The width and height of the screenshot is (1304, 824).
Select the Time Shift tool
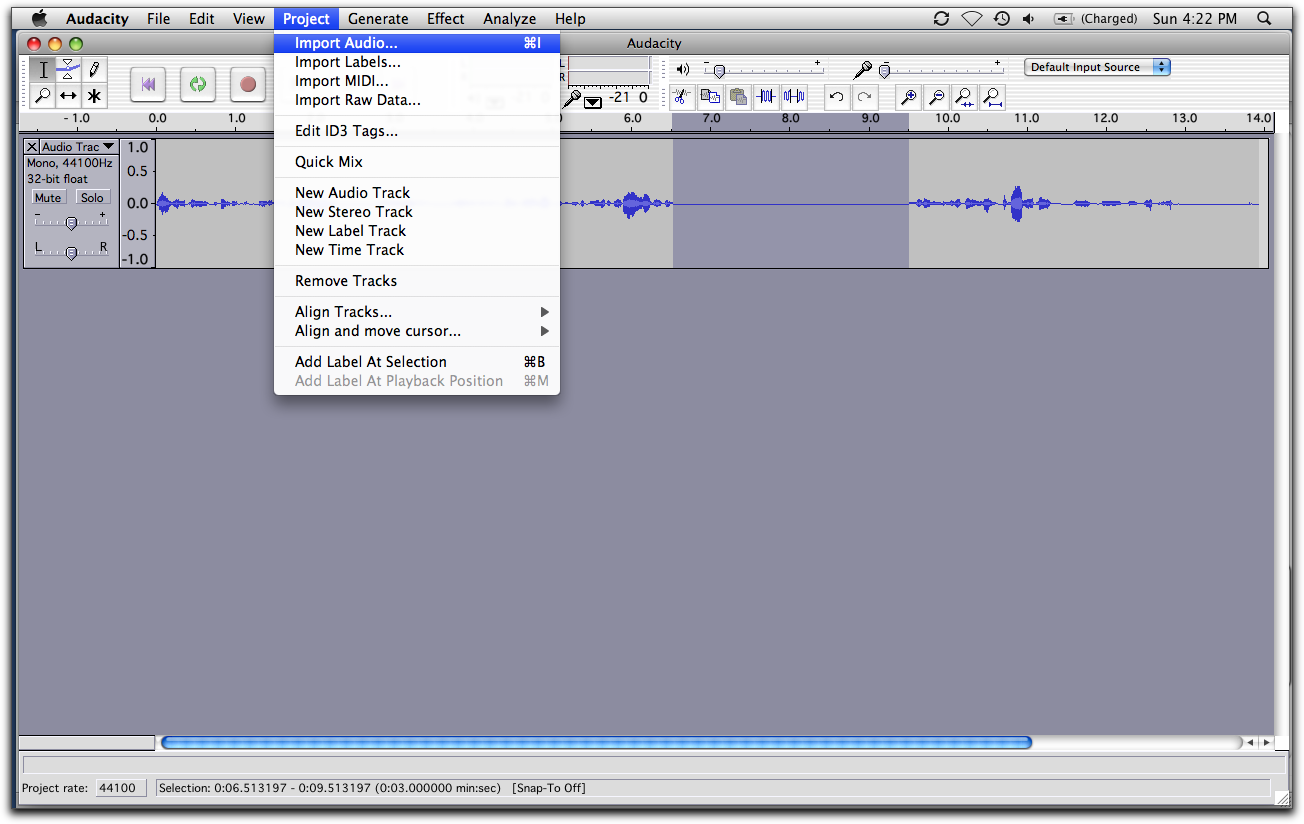(x=68, y=96)
